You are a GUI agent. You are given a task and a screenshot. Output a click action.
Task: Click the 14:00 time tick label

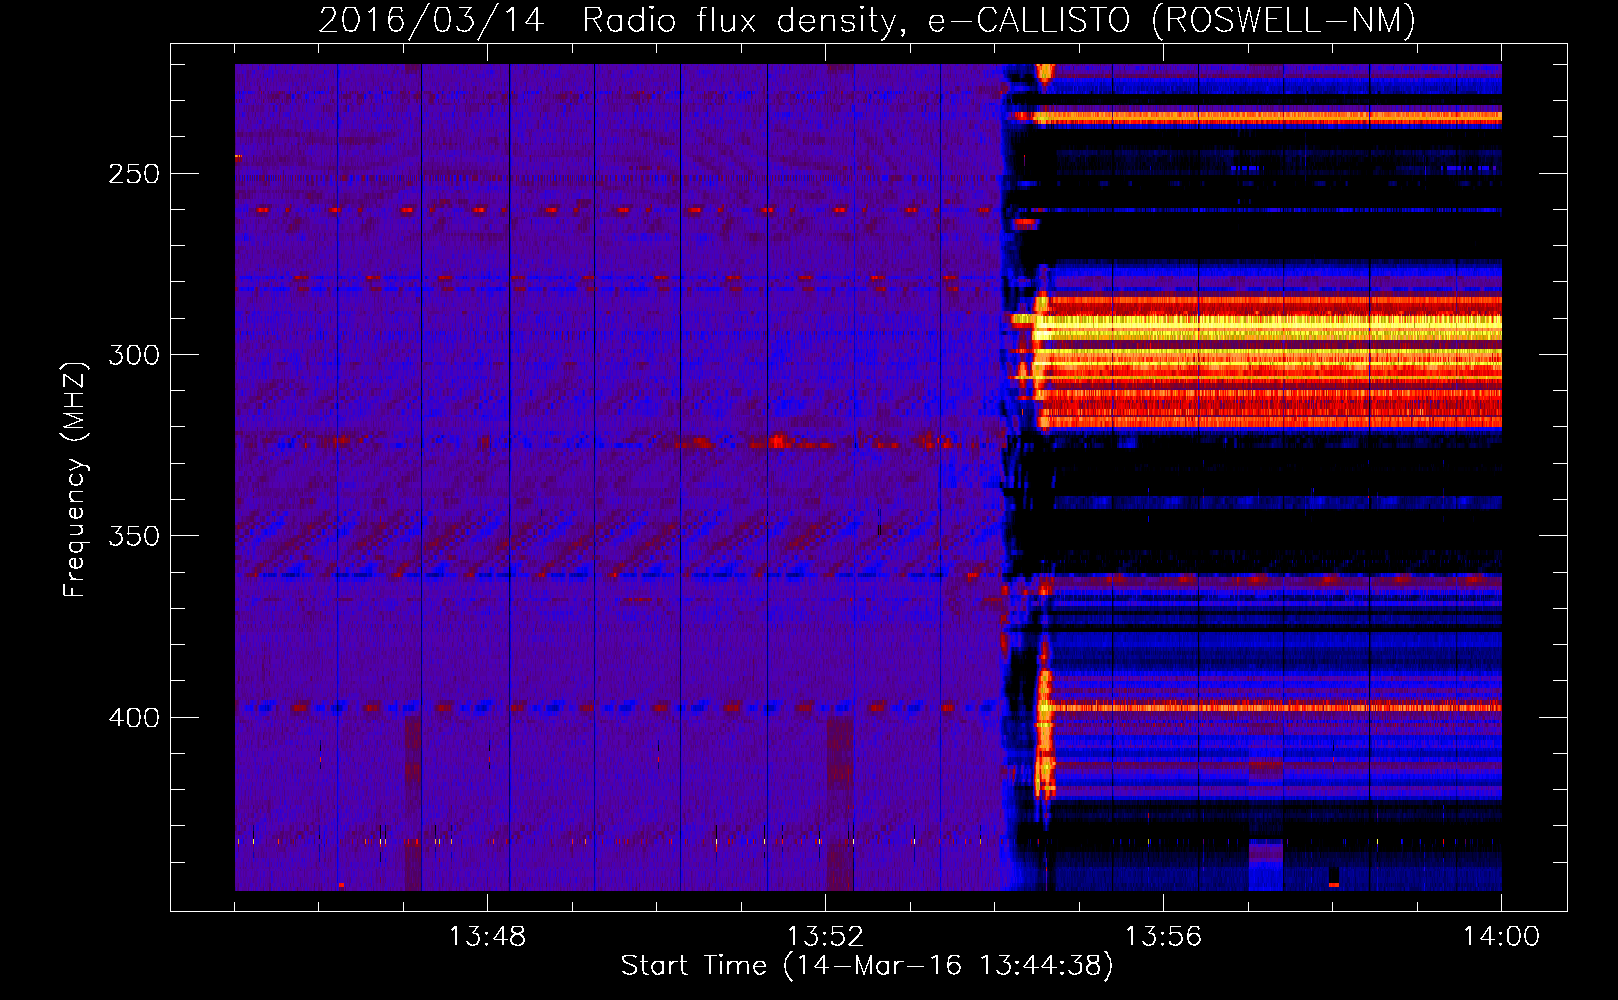(1501, 937)
